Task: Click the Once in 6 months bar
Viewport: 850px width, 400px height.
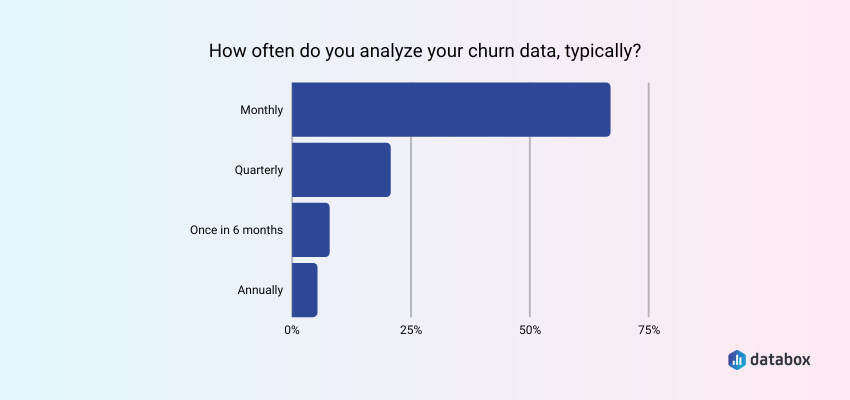Action: pos(310,230)
